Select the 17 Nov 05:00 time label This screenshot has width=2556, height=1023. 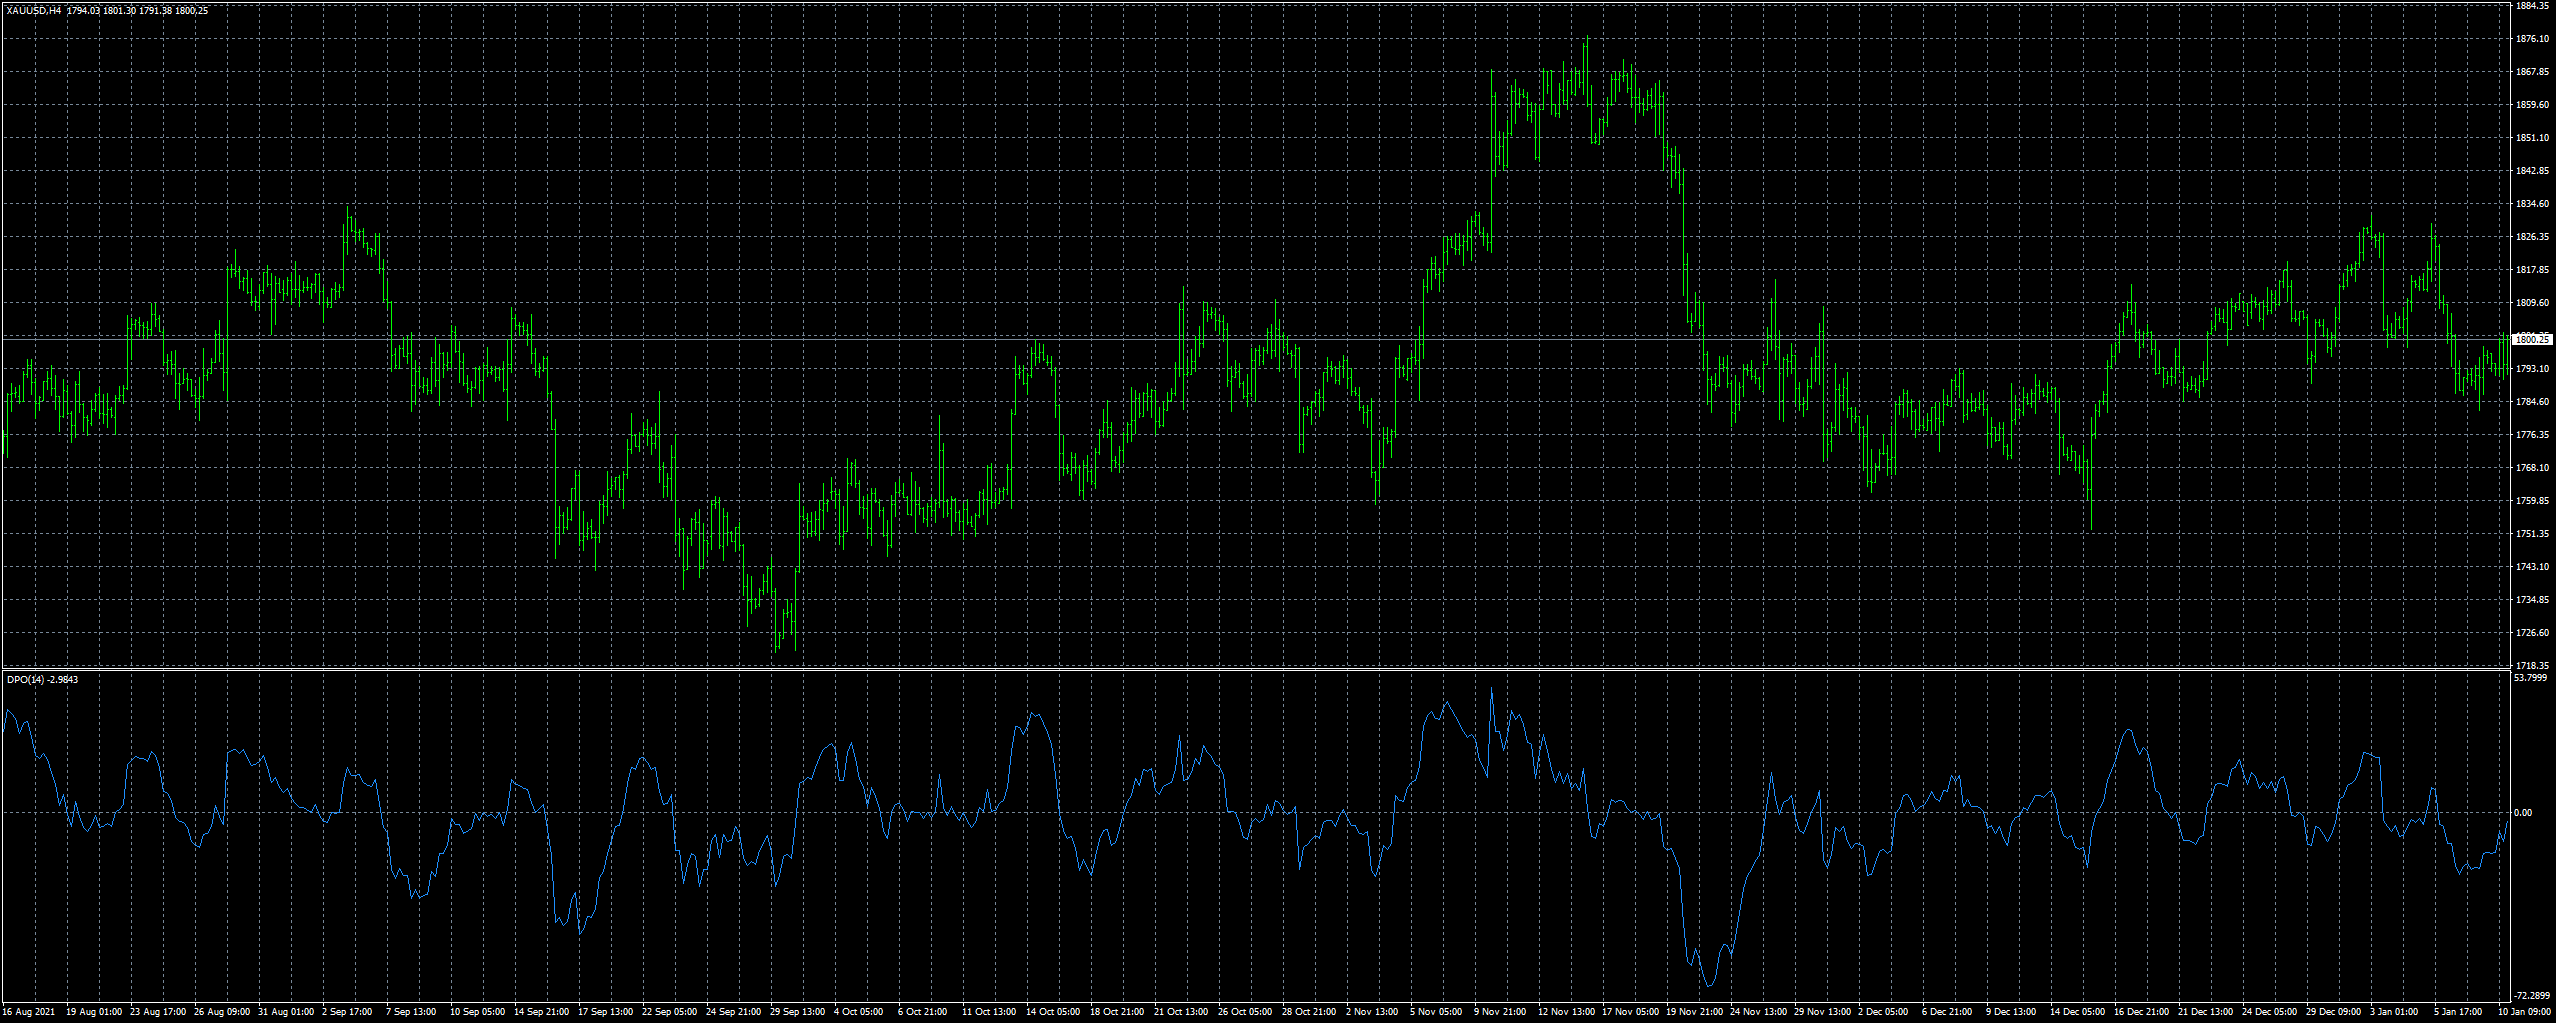coord(1630,1012)
